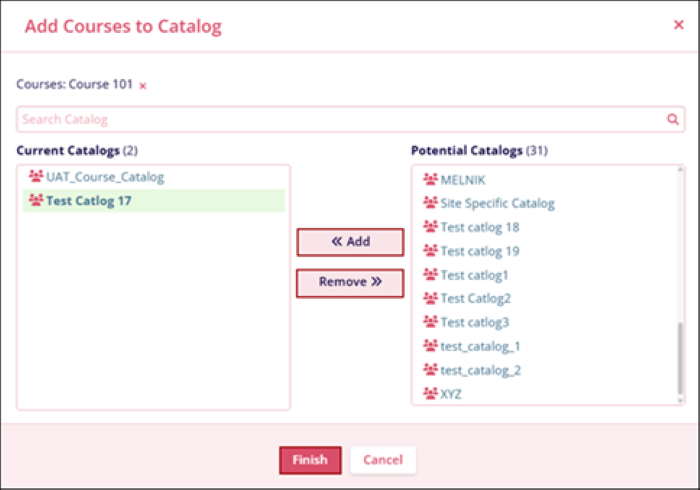Click the group icon beside UAT_Course_Catalog
Viewport: 700px width, 490px height.
[x=36, y=177]
